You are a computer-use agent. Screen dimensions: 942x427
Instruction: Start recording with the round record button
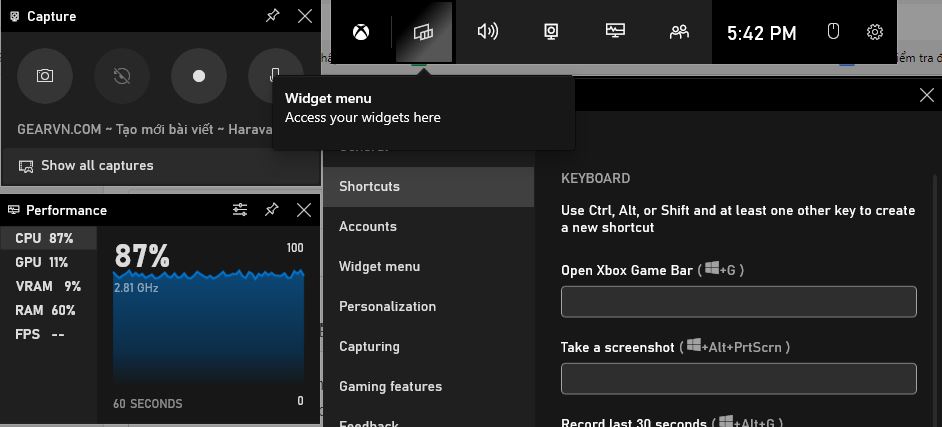(198, 76)
